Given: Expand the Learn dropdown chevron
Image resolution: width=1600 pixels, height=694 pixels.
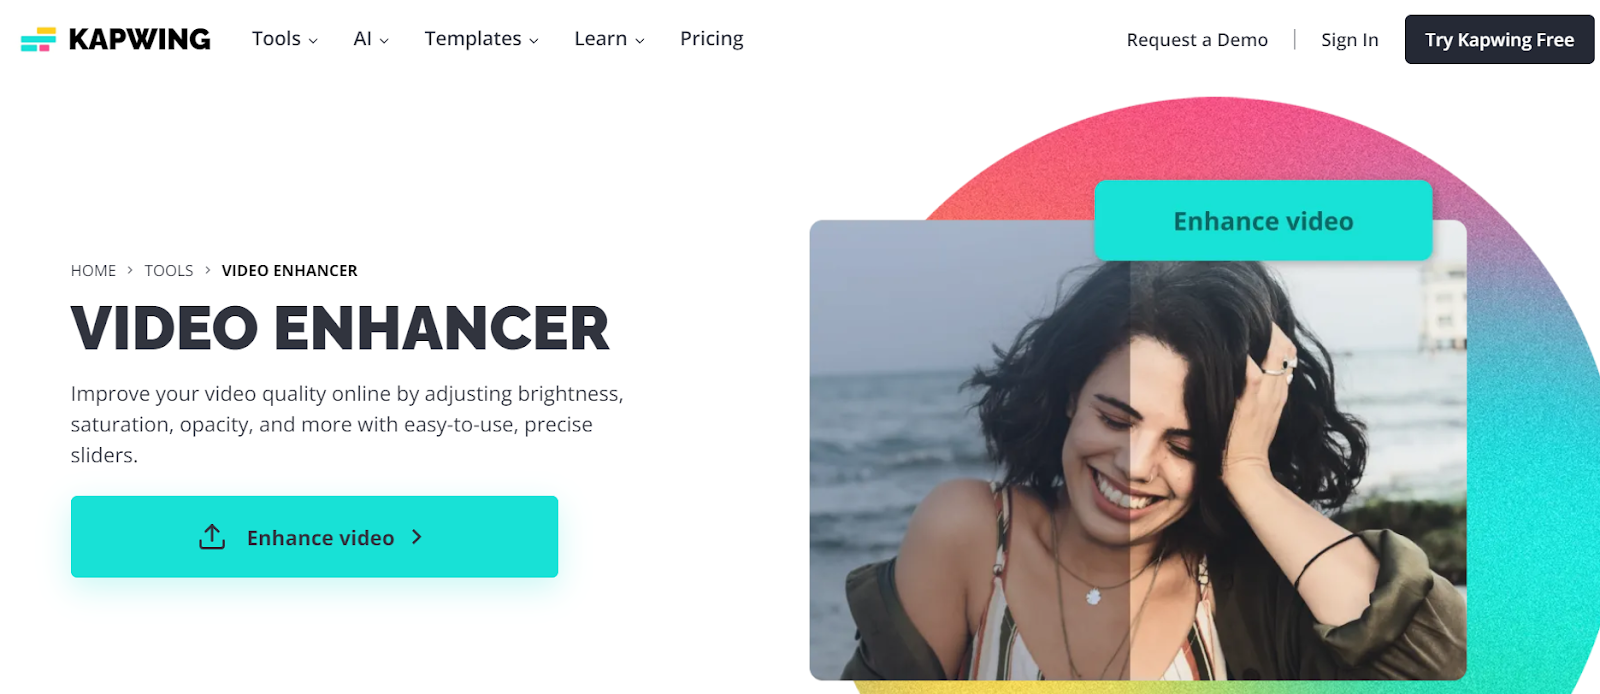Looking at the screenshot, I should 640,41.
